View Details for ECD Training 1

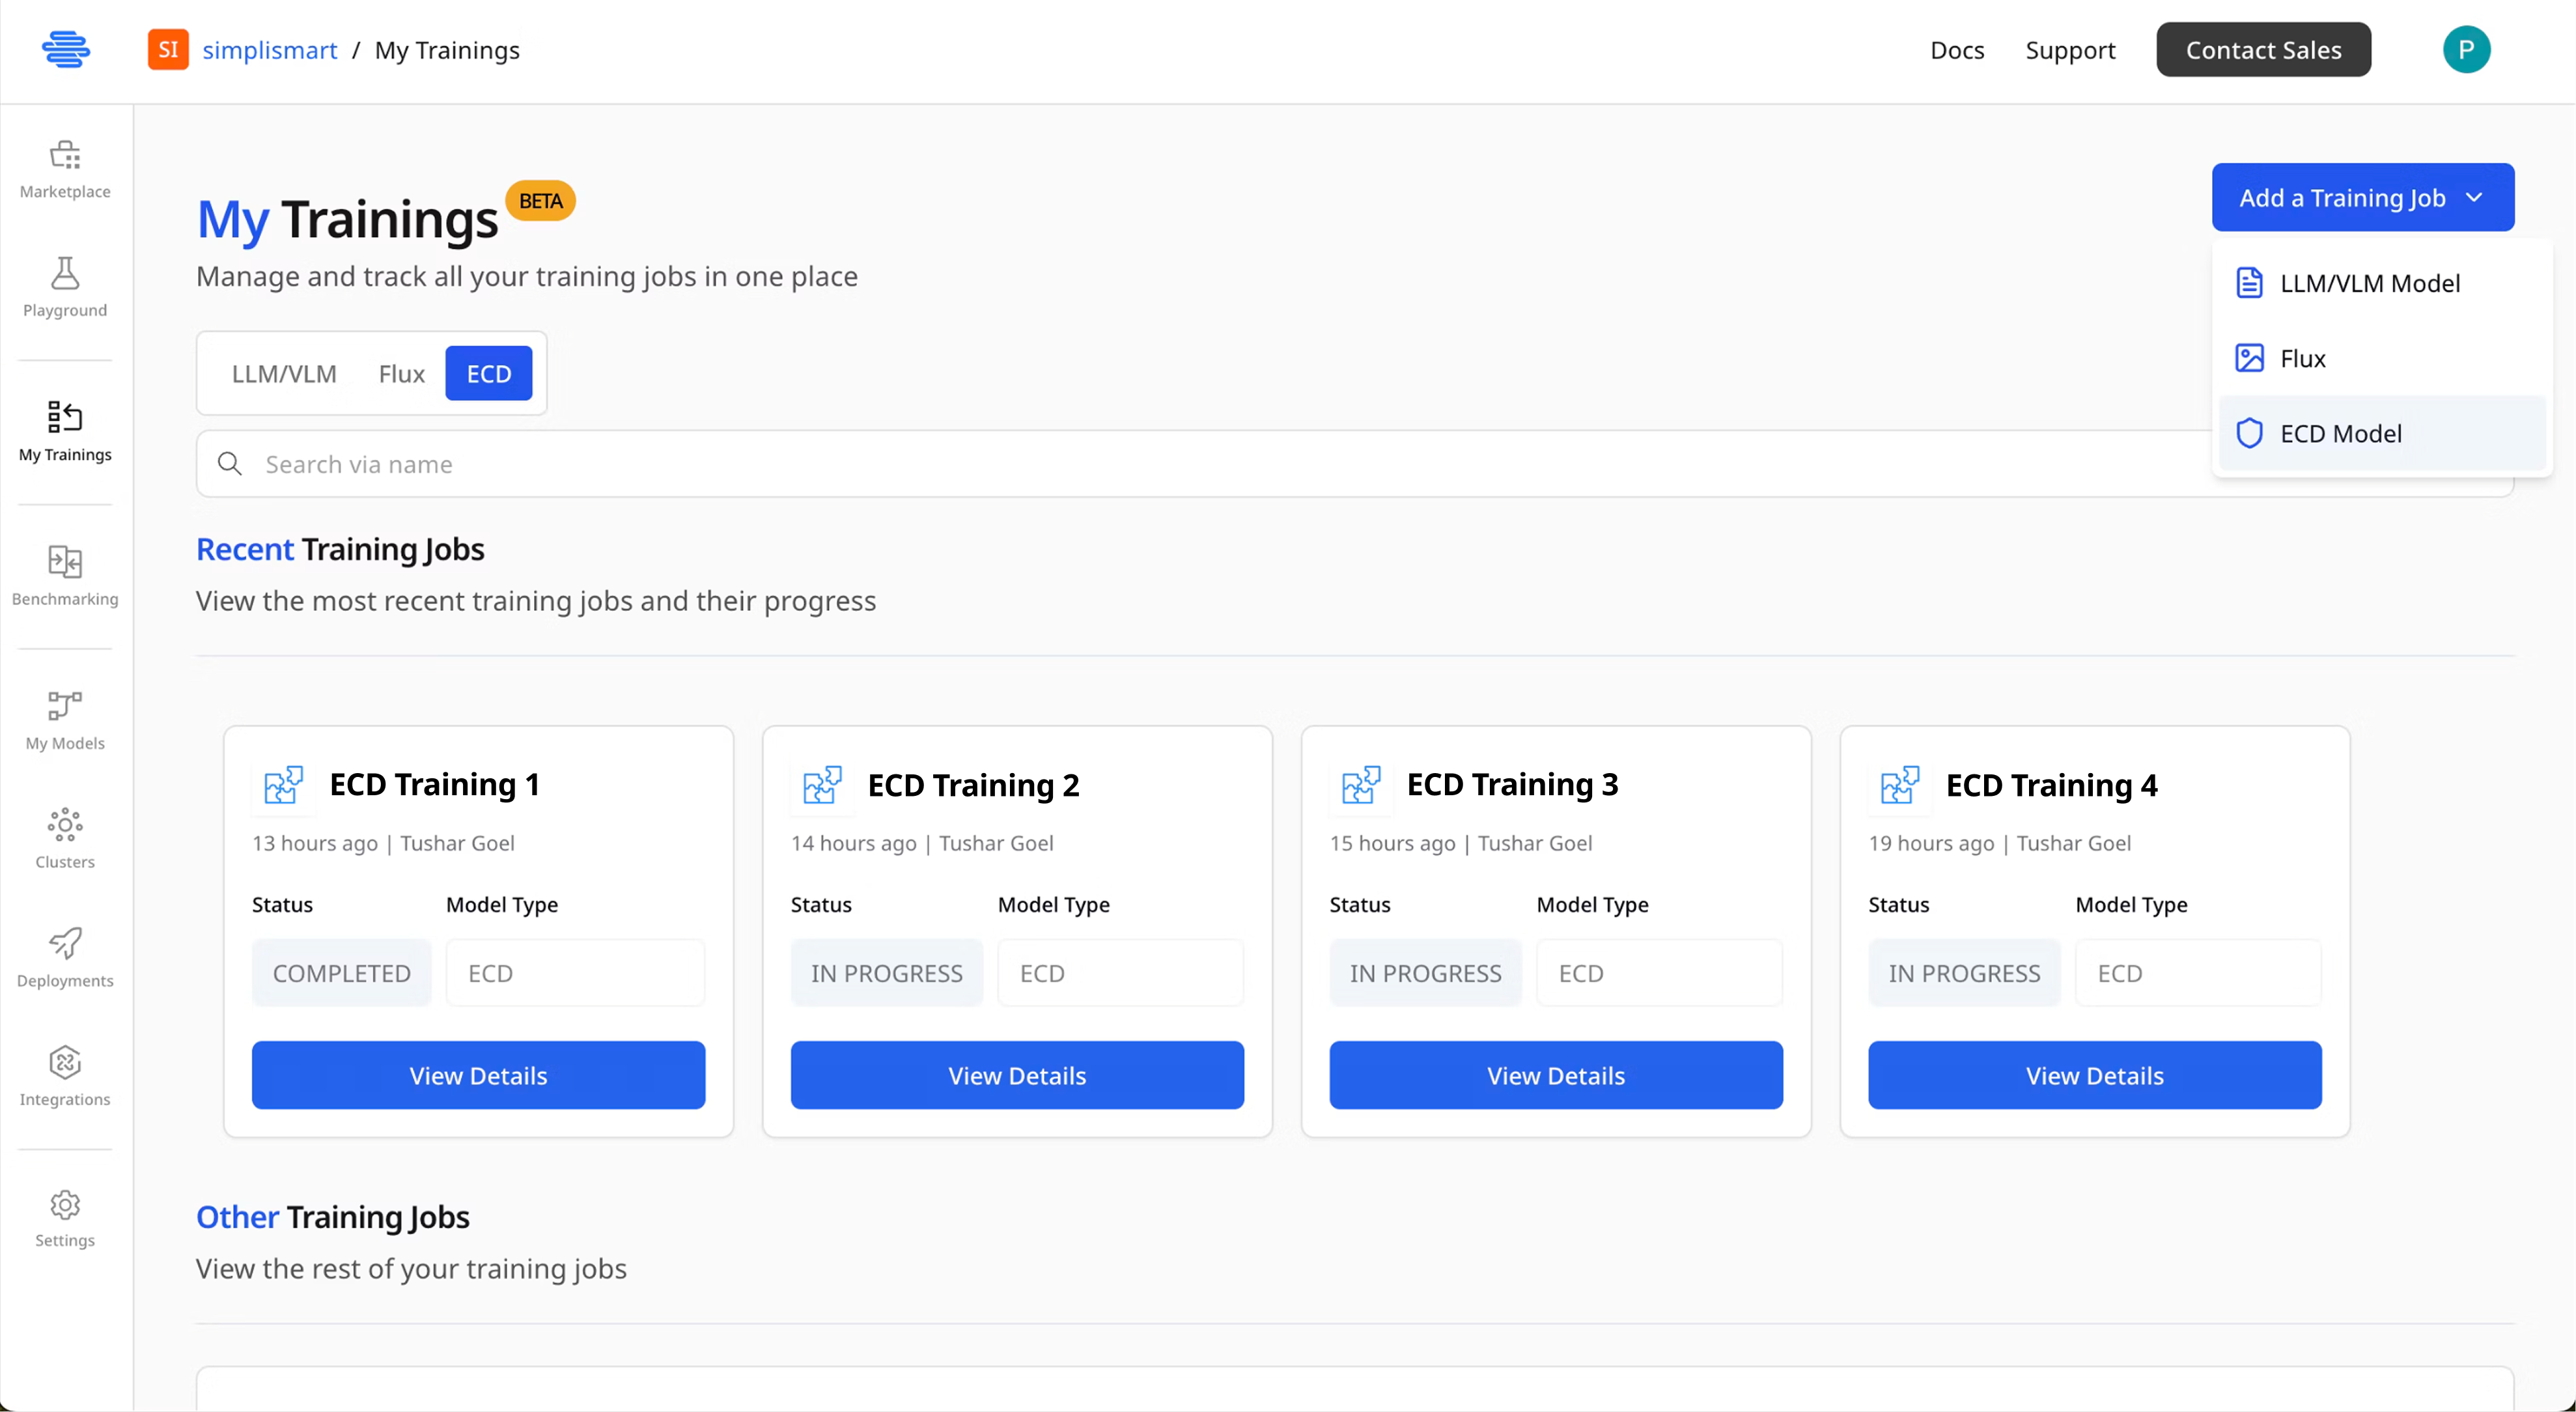click(478, 1075)
